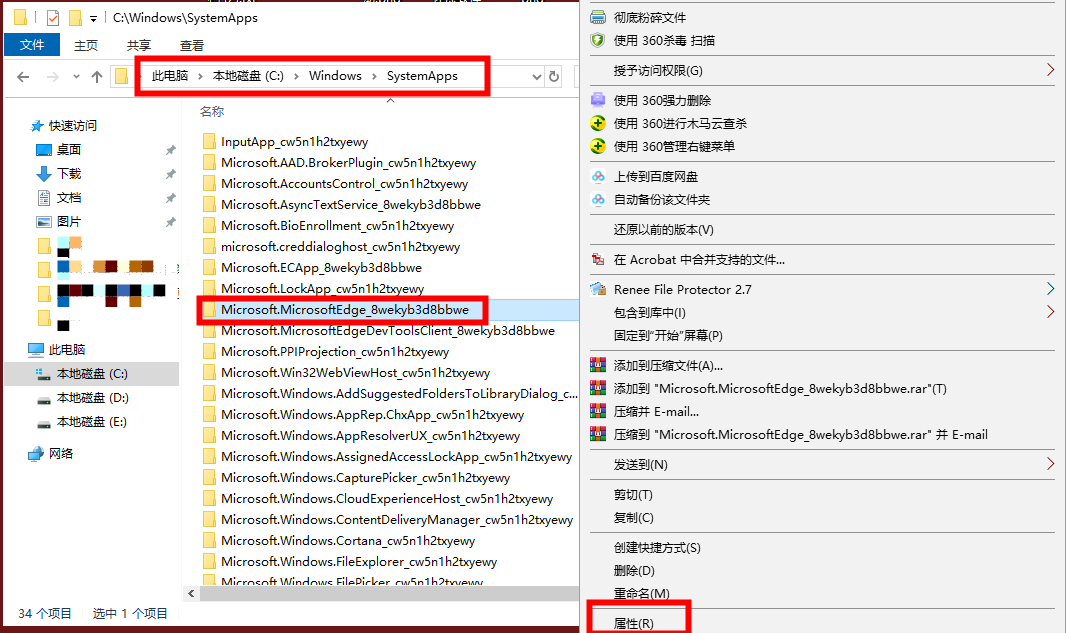This screenshot has width=1066, height=633.
Task: Select the Microsoft.Windows.Cortana folder icon
Action: [209, 541]
